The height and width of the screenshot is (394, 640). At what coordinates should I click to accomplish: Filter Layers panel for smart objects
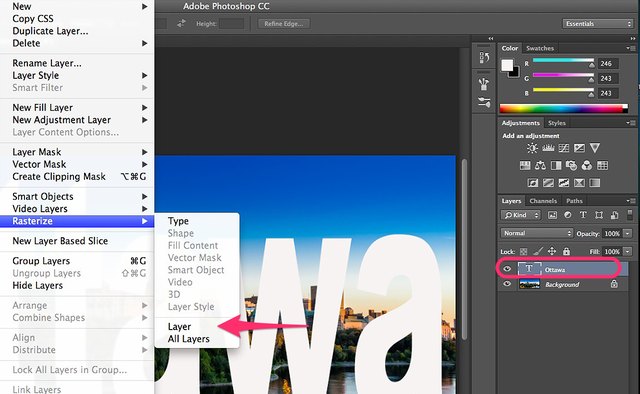pos(614,215)
